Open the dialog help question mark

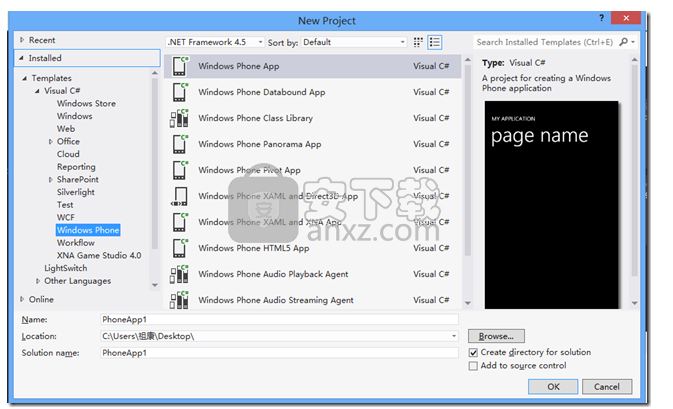[x=601, y=18]
